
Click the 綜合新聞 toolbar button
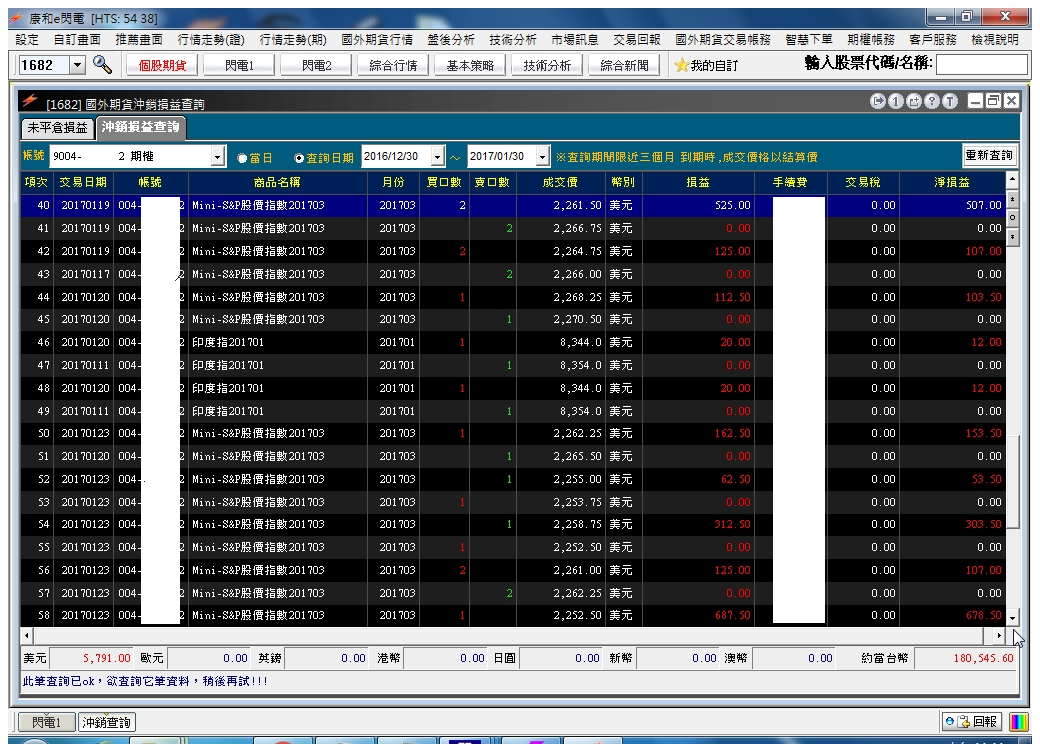tap(624, 65)
